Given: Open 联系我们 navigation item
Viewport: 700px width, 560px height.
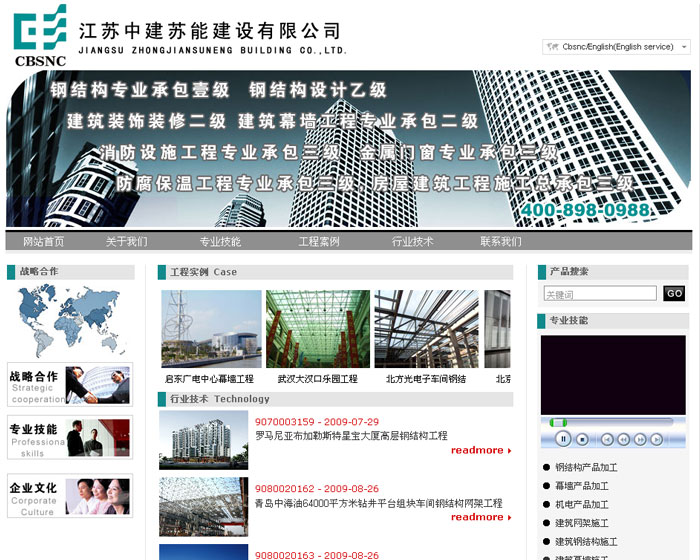Looking at the screenshot, I should click(501, 242).
